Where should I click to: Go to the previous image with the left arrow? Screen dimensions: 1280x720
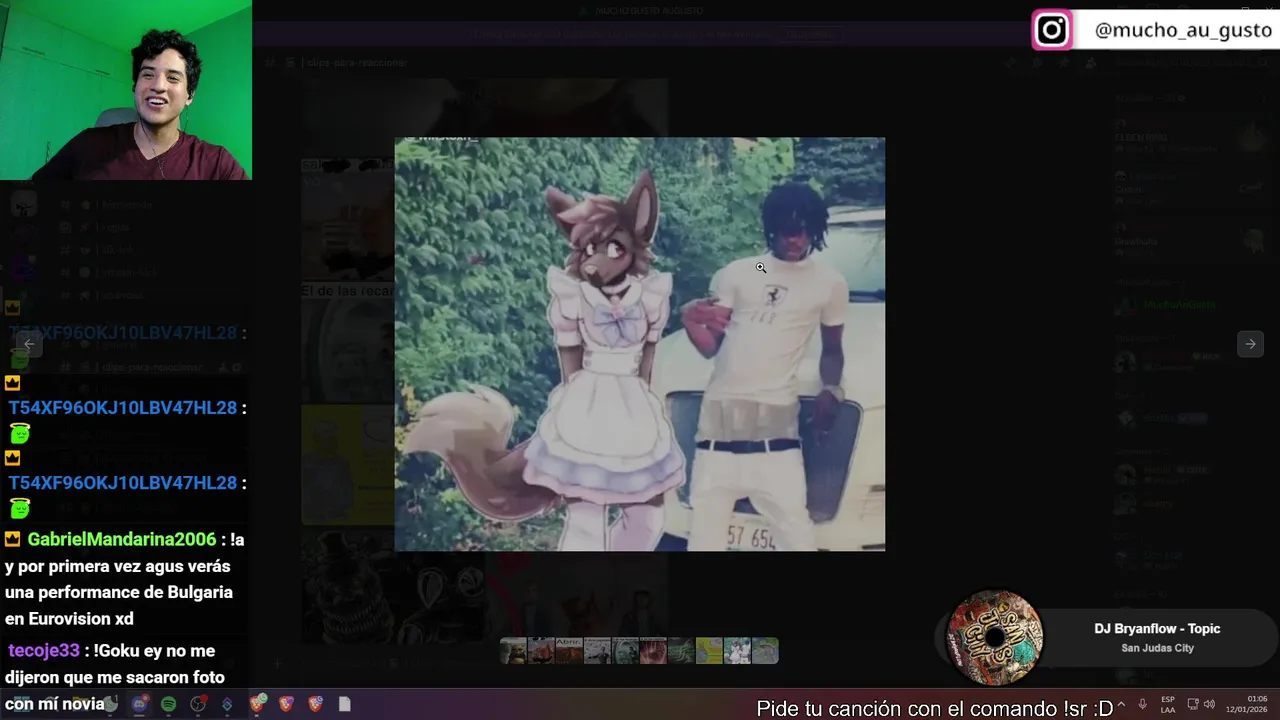click(x=29, y=344)
